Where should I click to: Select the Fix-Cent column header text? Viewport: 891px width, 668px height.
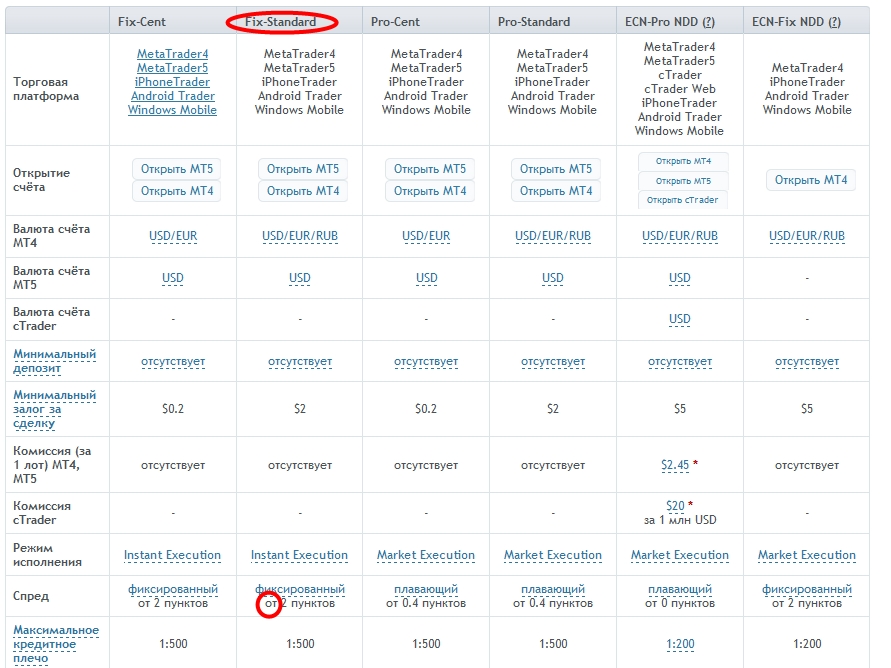[x=142, y=22]
